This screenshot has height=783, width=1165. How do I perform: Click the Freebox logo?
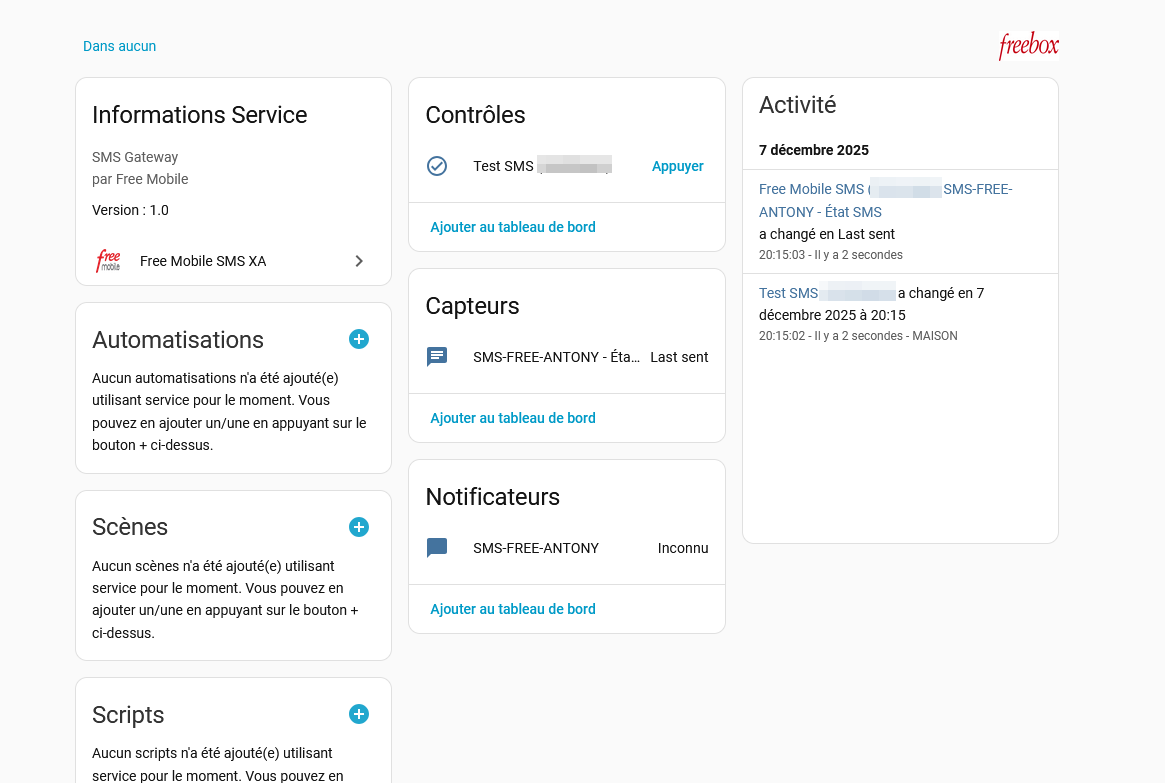coord(1028,46)
